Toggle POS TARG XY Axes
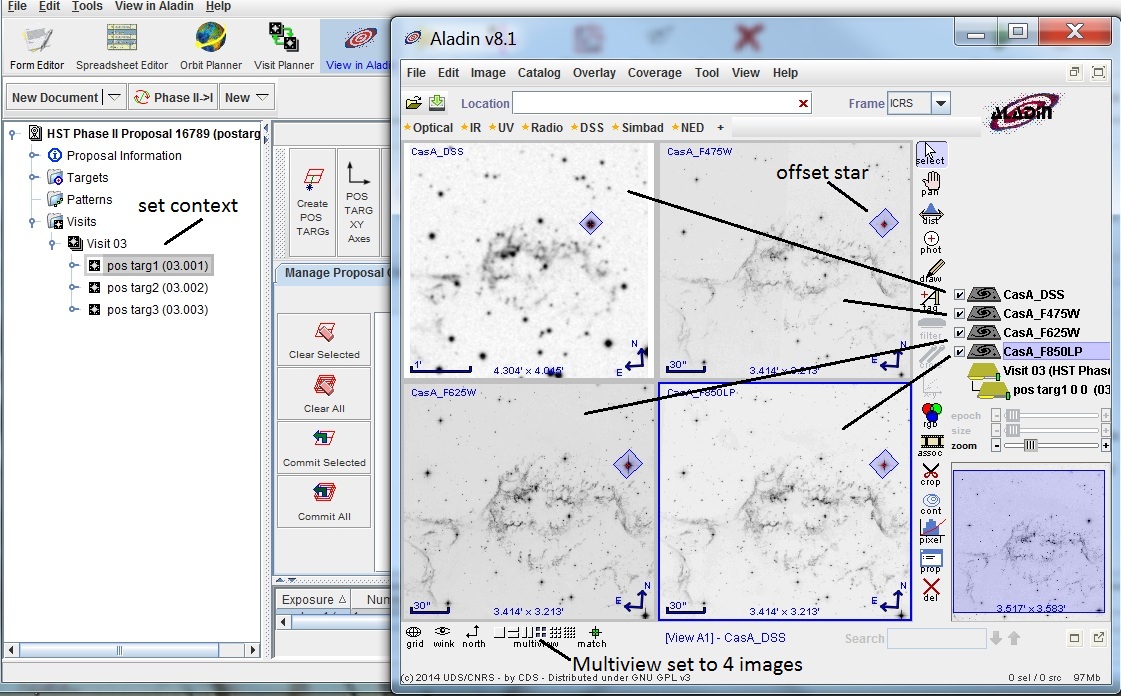Image resolution: width=1121 pixels, height=696 pixels. [358, 202]
